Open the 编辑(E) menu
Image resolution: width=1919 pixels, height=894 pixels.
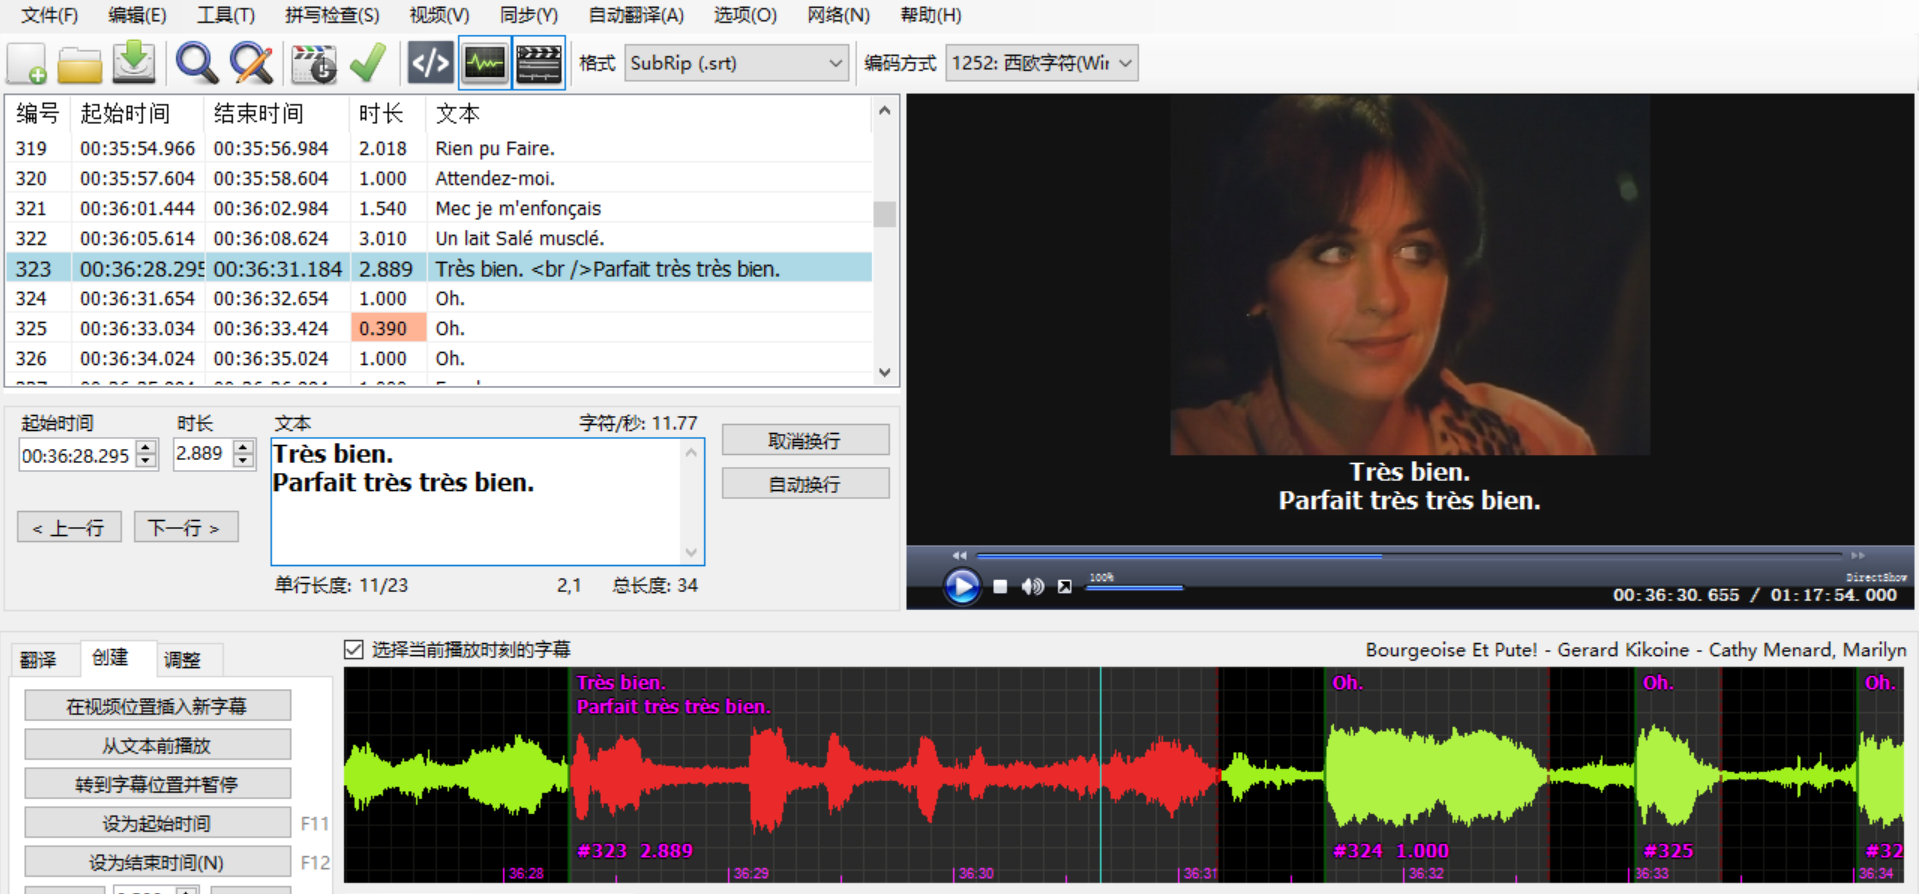tap(137, 15)
